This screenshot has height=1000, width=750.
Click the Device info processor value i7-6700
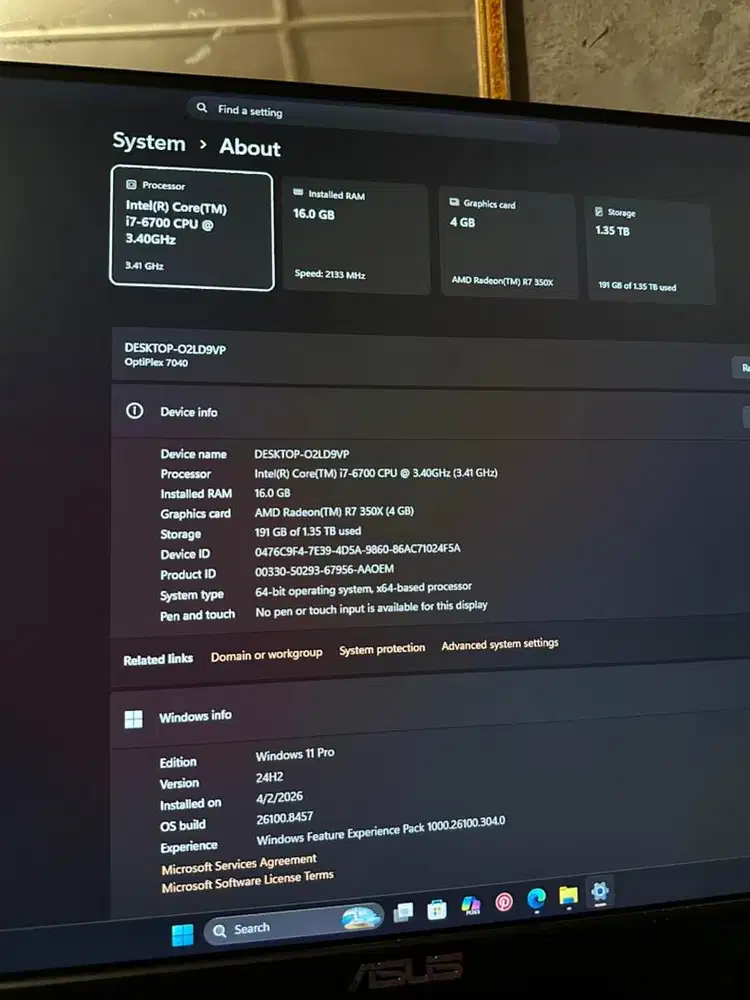point(376,473)
